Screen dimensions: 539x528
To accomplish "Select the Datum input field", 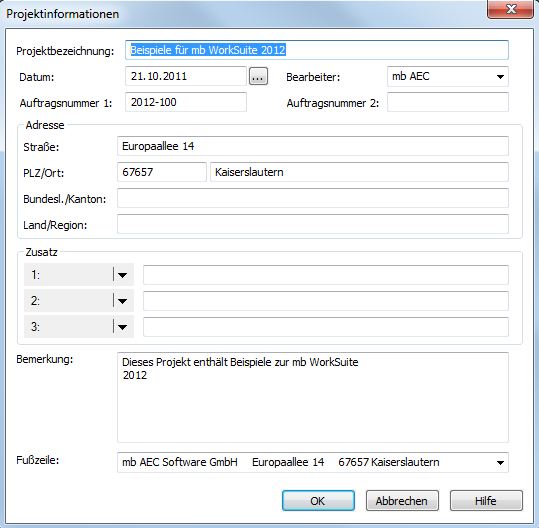I will [x=186, y=76].
